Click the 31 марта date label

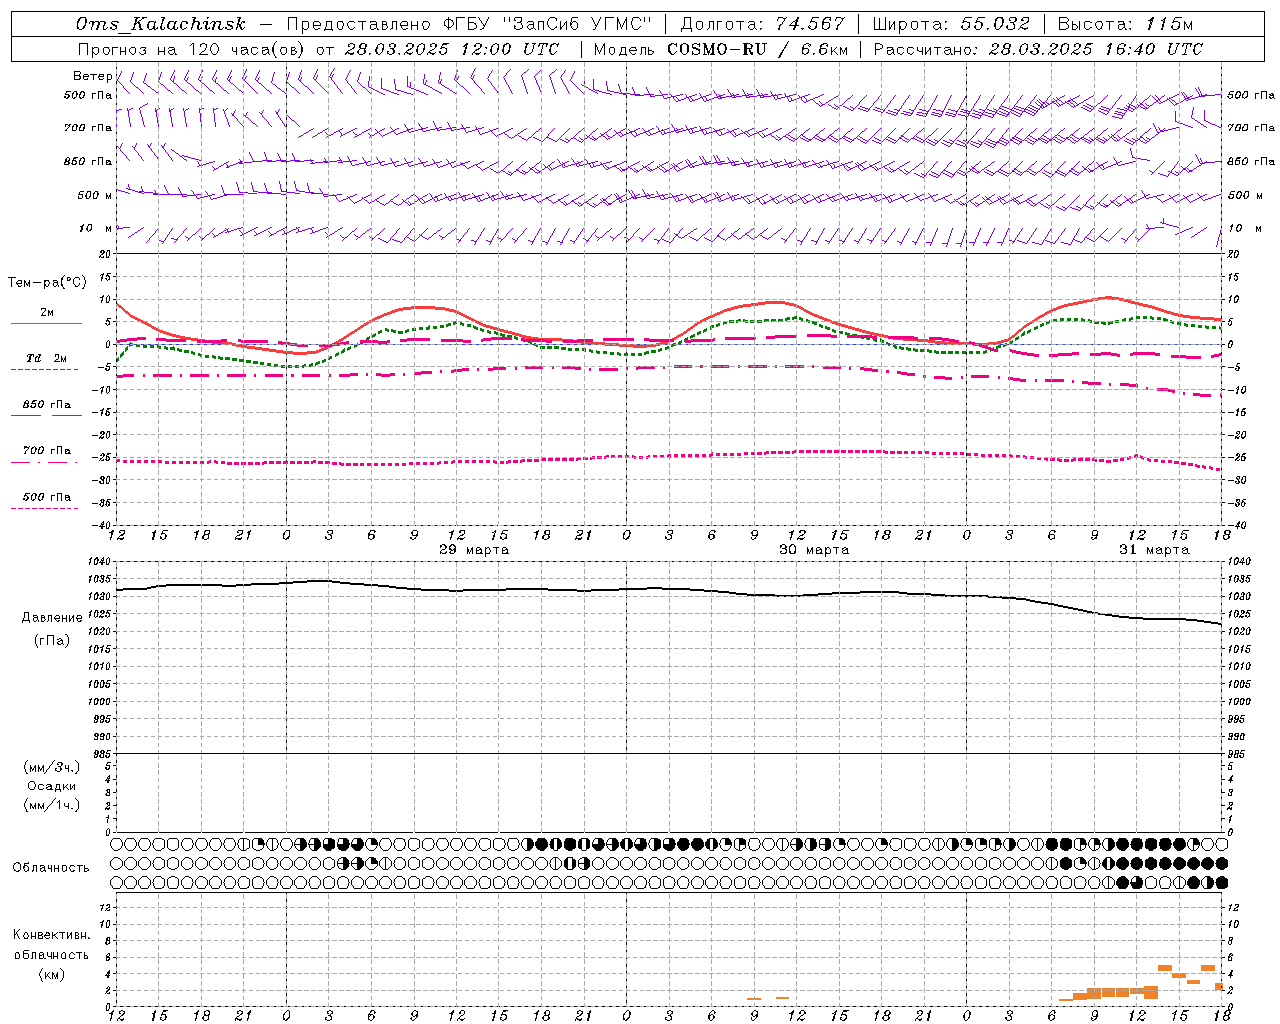tap(1154, 550)
